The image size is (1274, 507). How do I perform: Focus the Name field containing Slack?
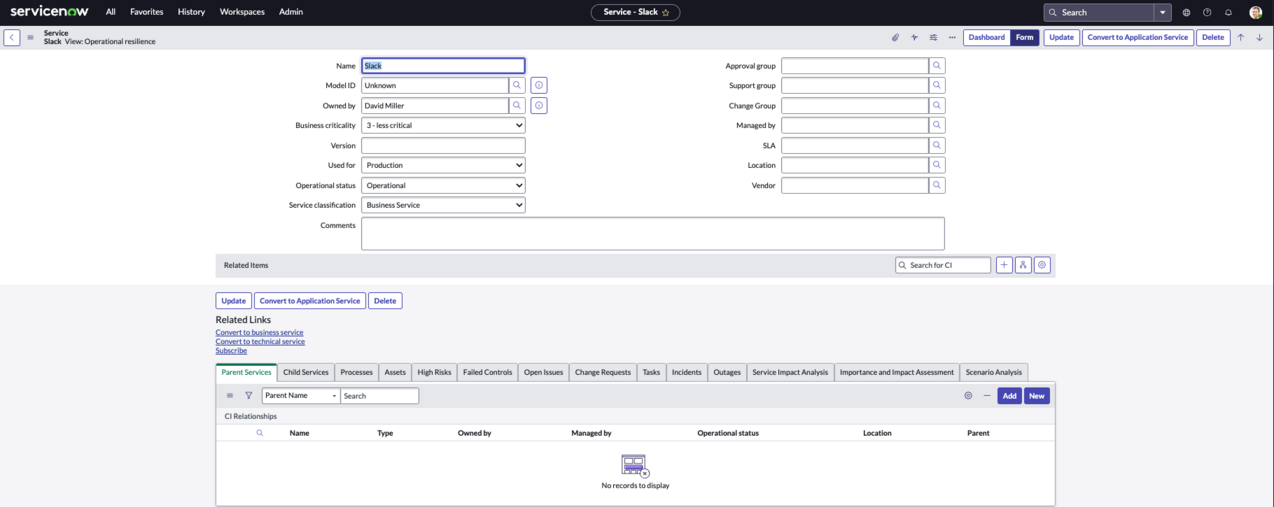[443, 65]
